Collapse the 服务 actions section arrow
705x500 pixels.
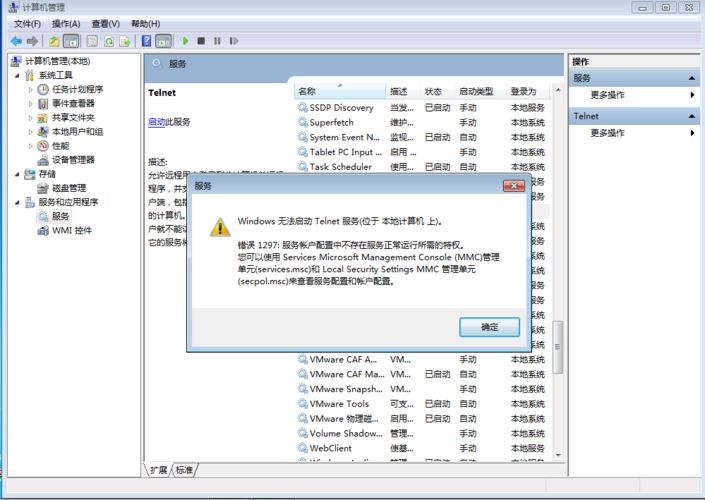click(x=692, y=78)
